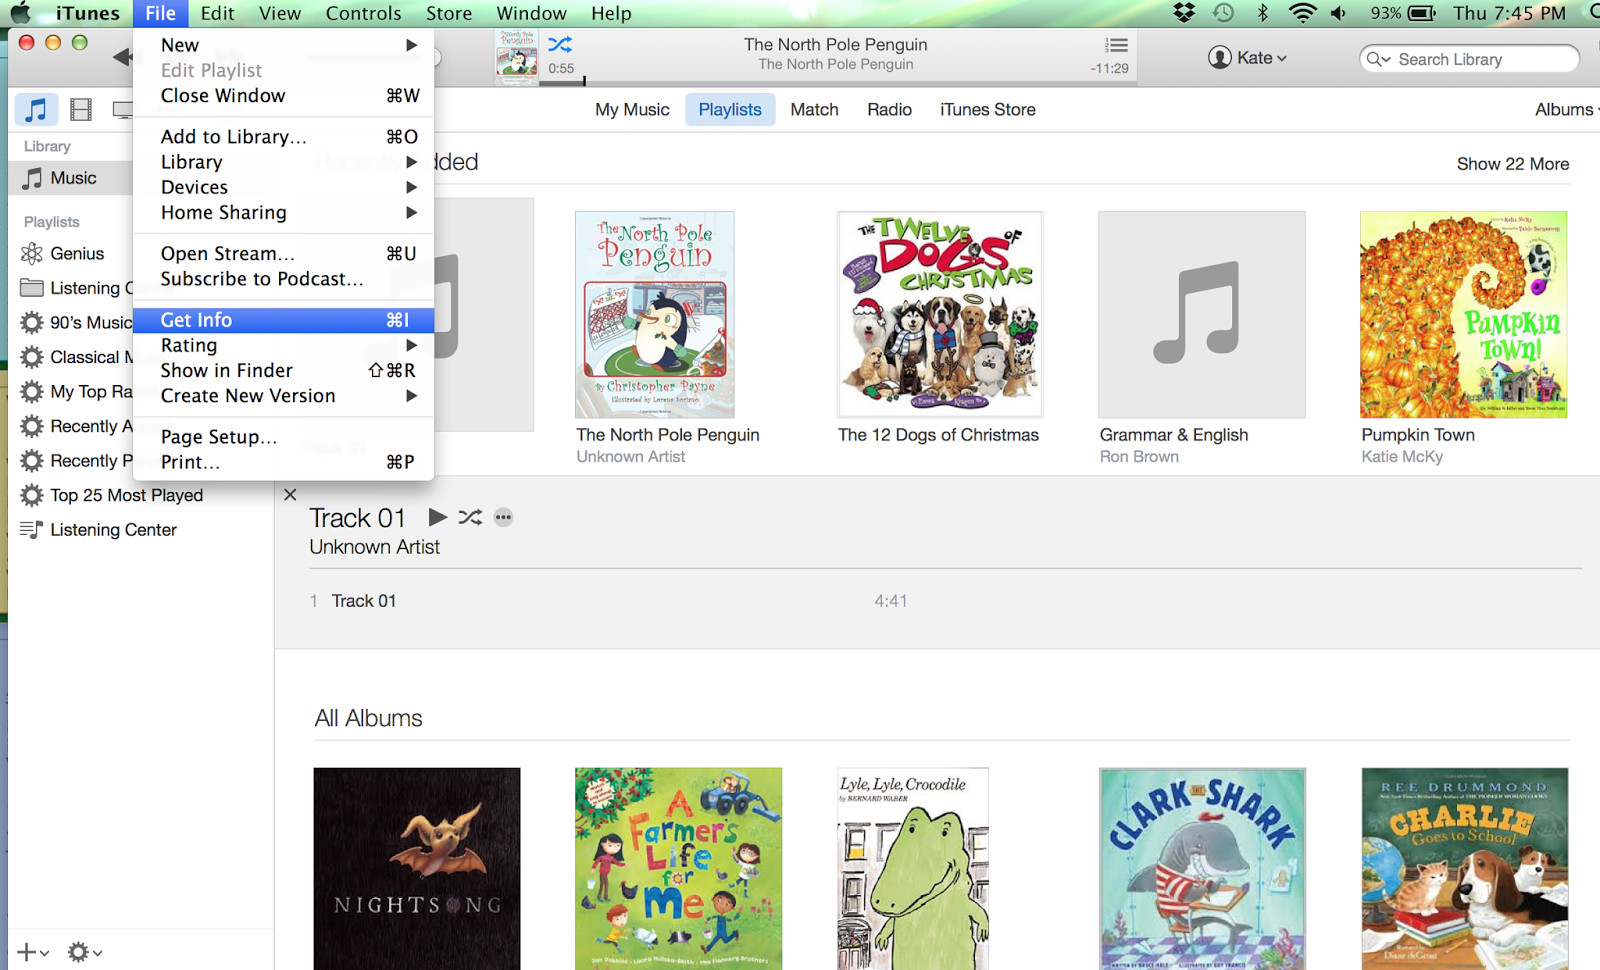Open the Clark the Shark album cover

pyautogui.click(x=1202, y=869)
